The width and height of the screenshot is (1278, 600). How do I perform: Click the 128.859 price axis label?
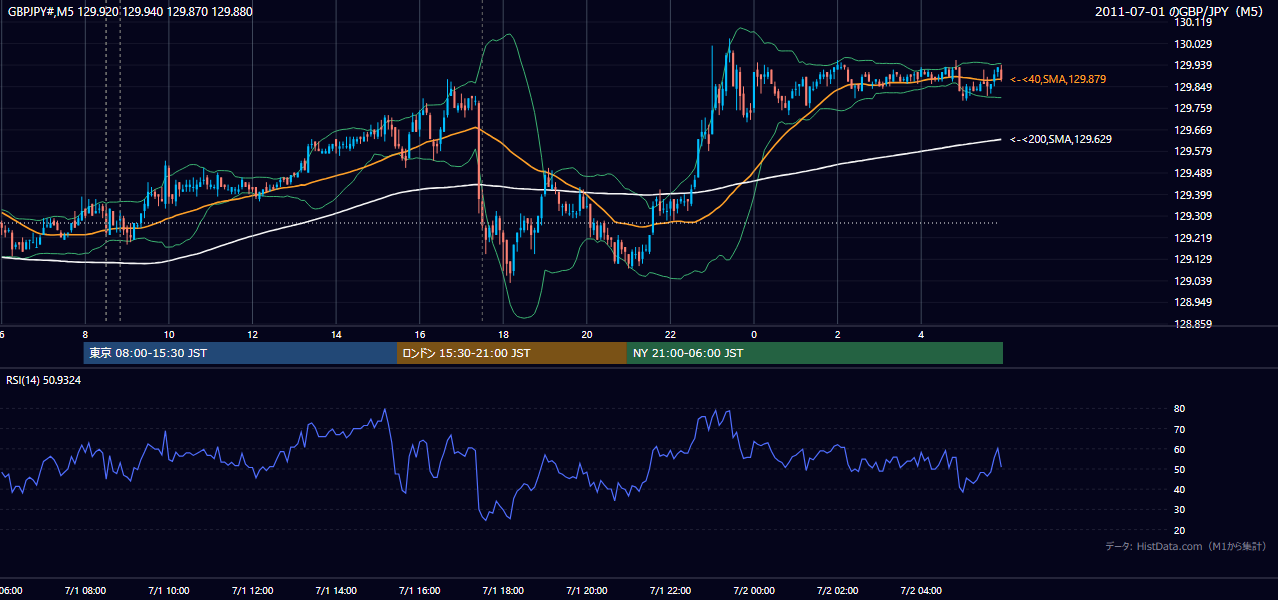[x=1193, y=324]
